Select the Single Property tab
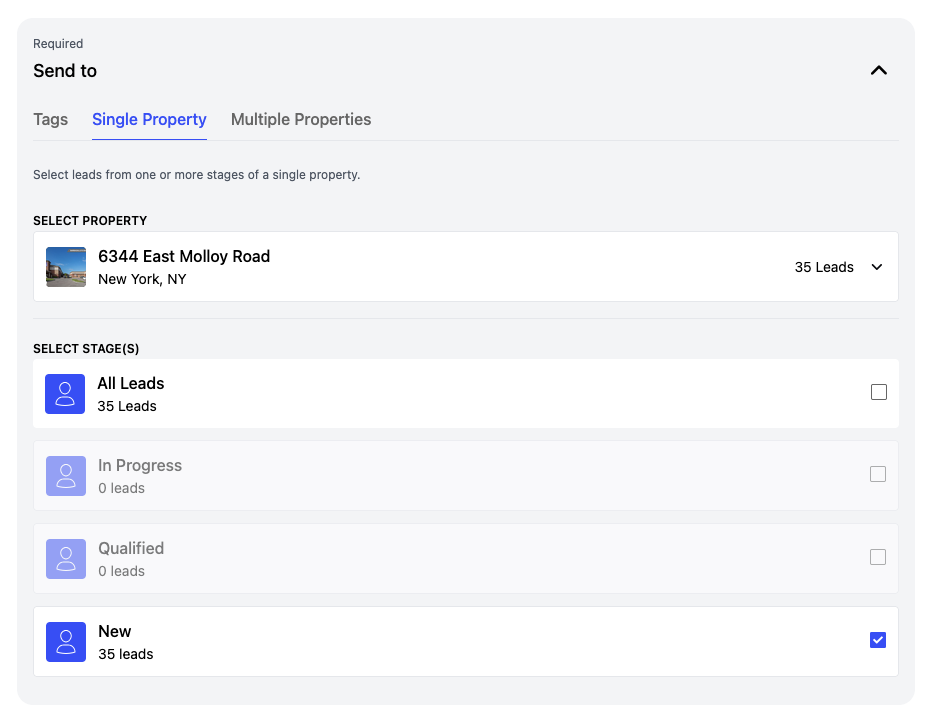 [149, 119]
